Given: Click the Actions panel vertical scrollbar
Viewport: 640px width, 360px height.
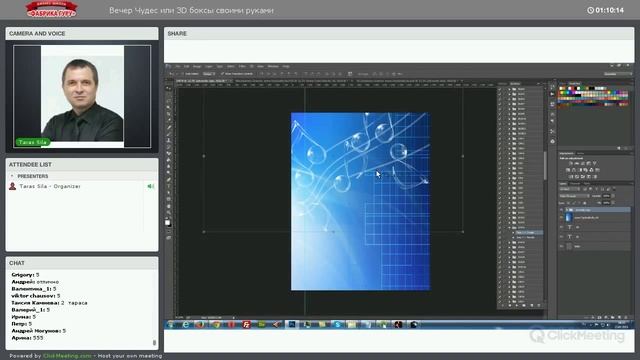Looking at the screenshot, I should click(x=544, y=165).
